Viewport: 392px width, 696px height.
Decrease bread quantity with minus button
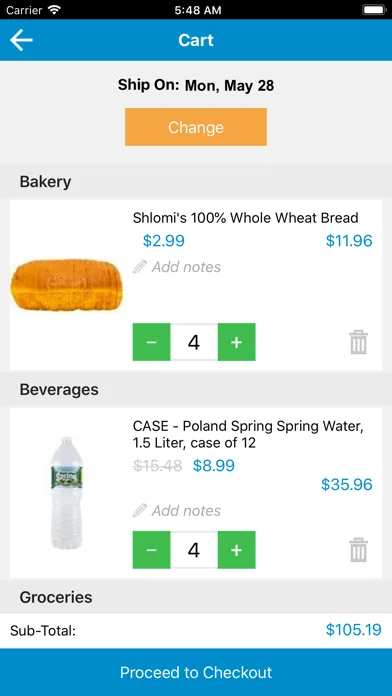151,342
